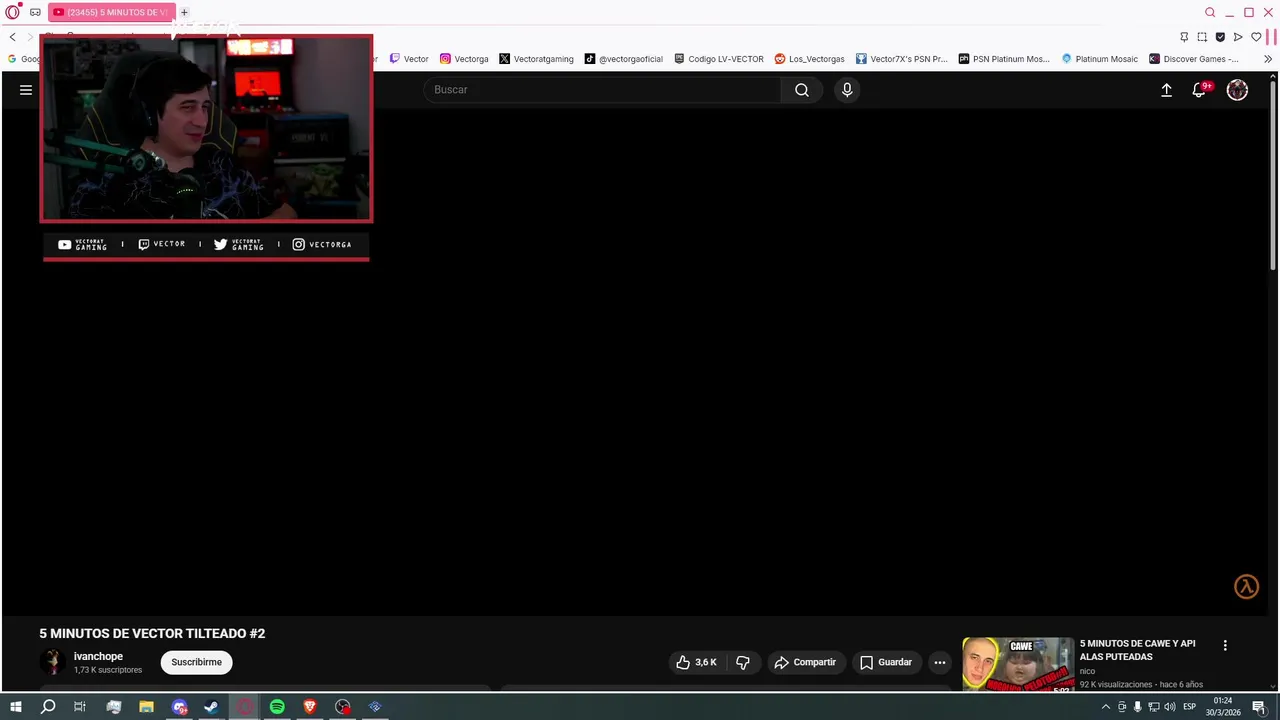
Task: Click the orange lambda extension icon
Action: click(1246, 587)
